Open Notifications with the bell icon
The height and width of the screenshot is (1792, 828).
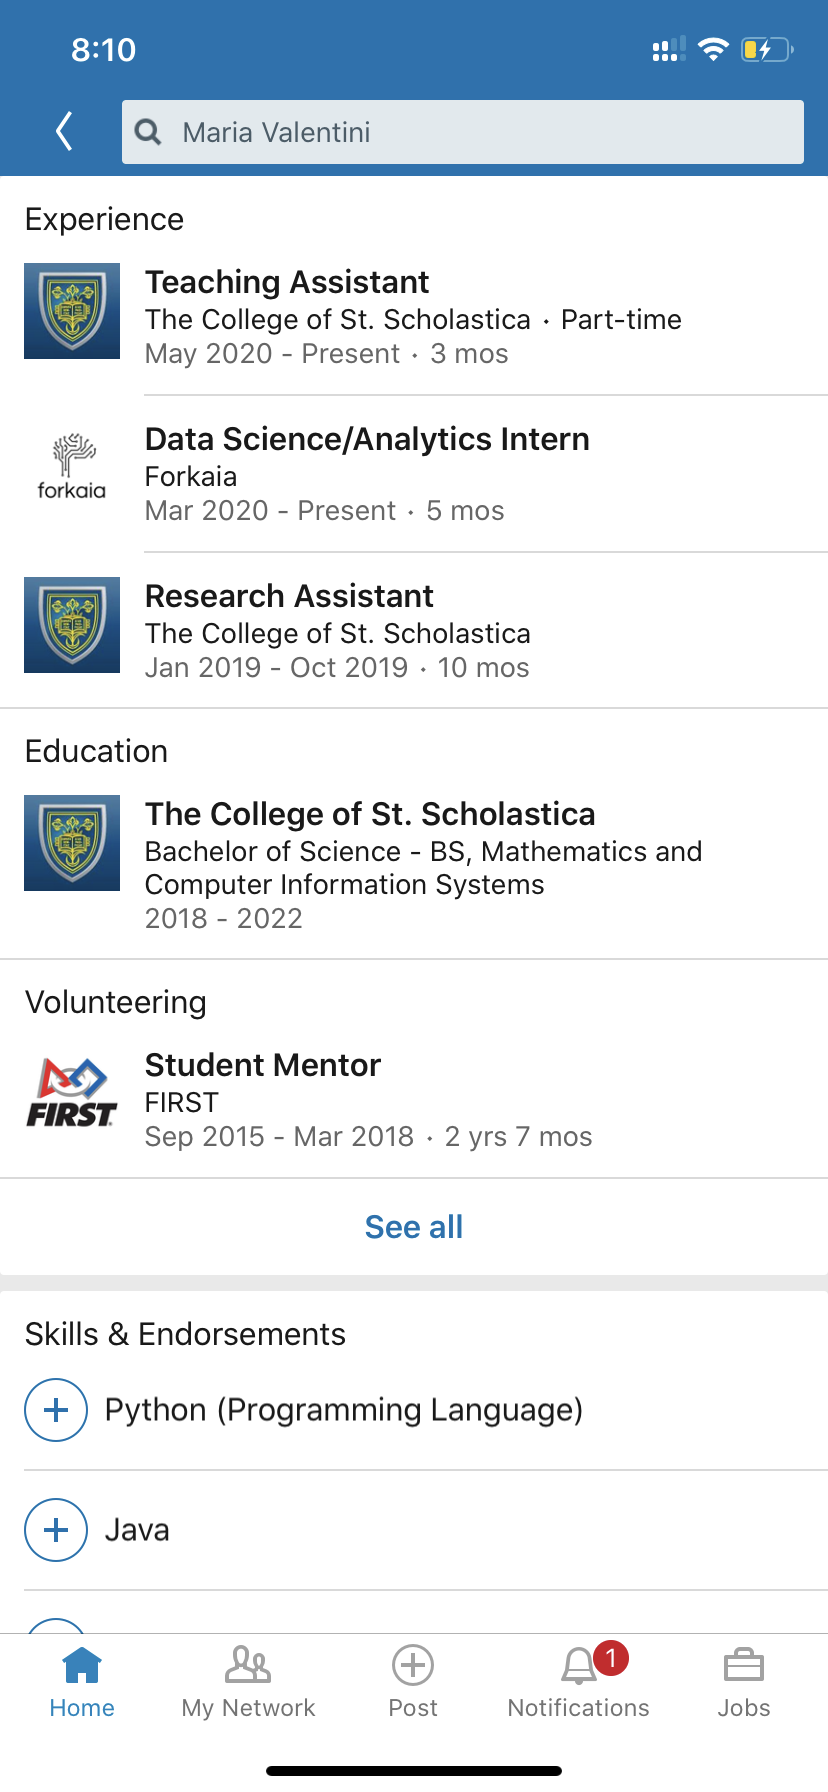[579, 1682]
